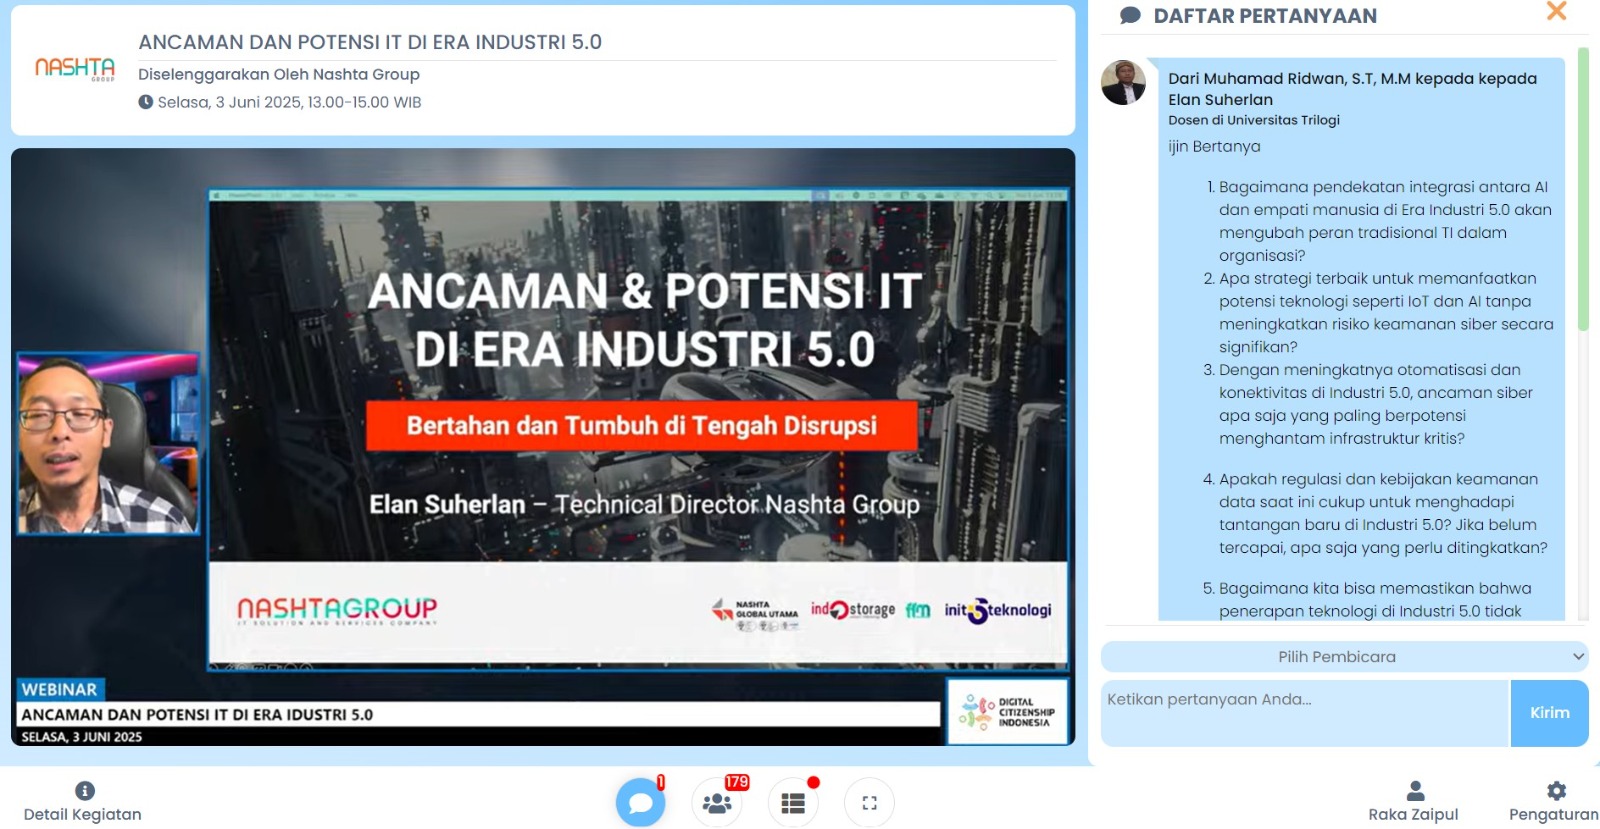The image size is (1600, 829).
Task: Open Raka Zaipul profile icon
Action: [x=1415, y=791]
